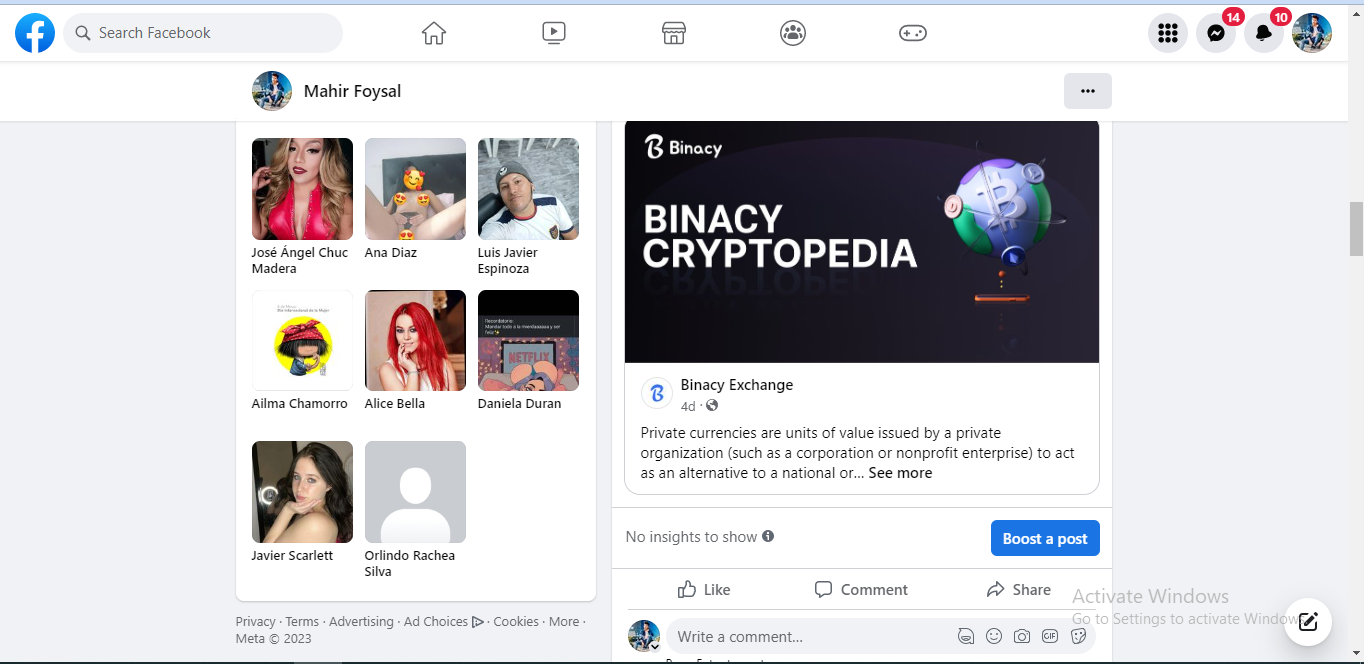Open the Watch video icon
Image resolution: width=1364 pixels, height=664 pixels.
pos(554,33)
